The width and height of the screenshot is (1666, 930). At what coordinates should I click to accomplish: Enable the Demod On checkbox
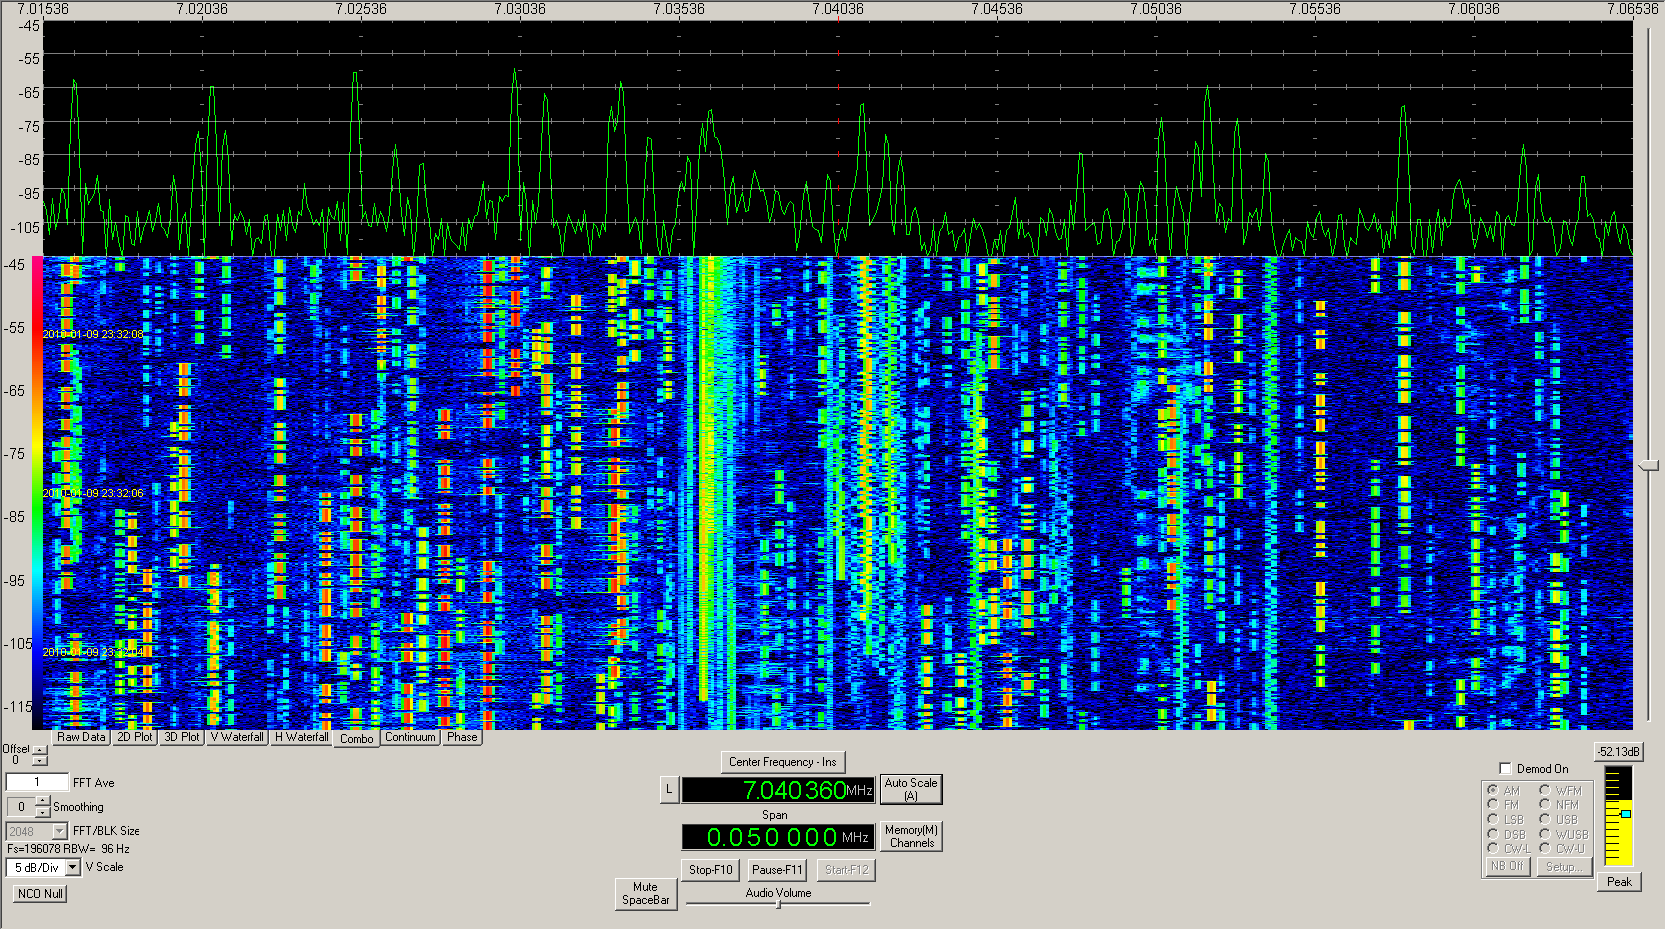click(1505, 769)
